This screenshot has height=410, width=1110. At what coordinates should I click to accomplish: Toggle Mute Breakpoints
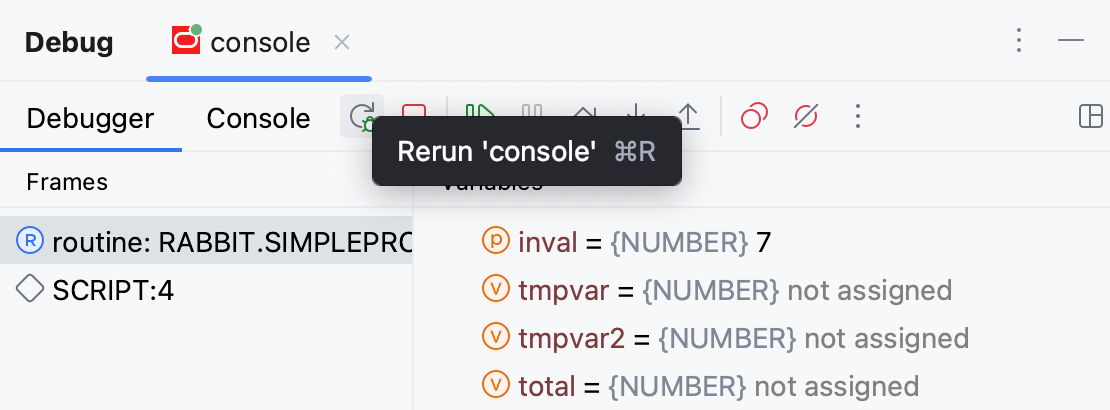tap(805, 117)
